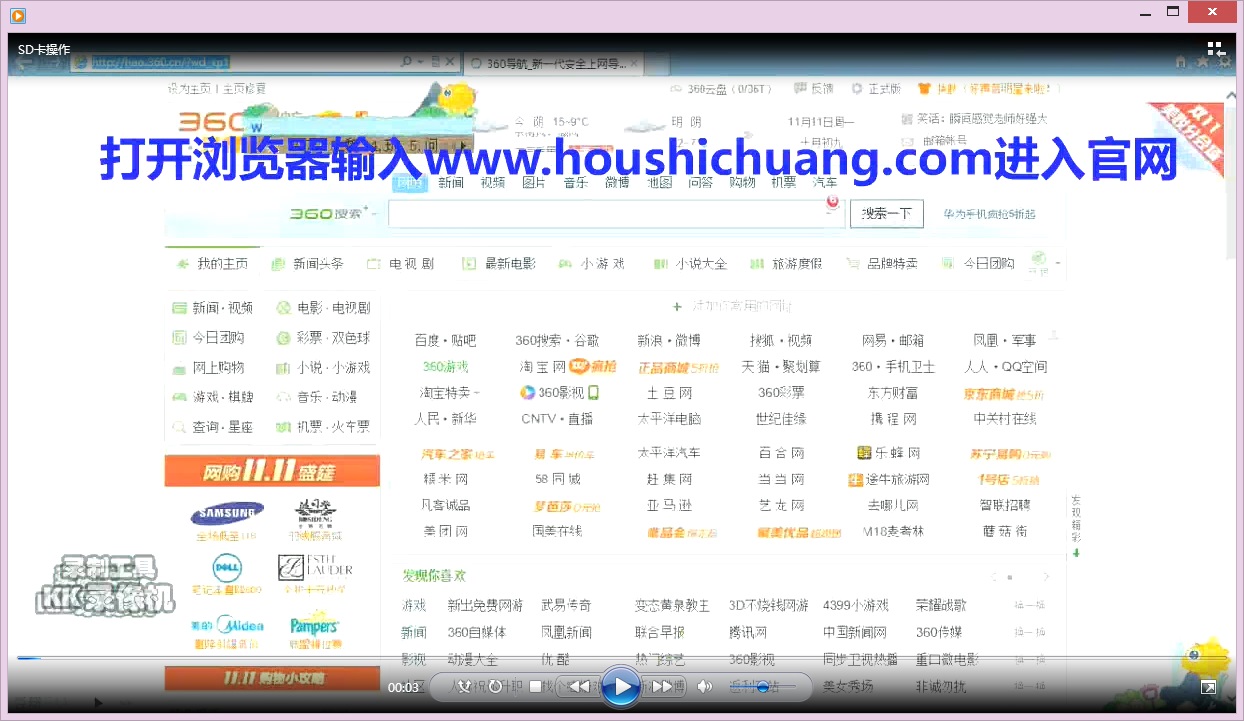This screenshot has width=1244, height=721.
Task: Skip to the next track
Action: (662, 686)
